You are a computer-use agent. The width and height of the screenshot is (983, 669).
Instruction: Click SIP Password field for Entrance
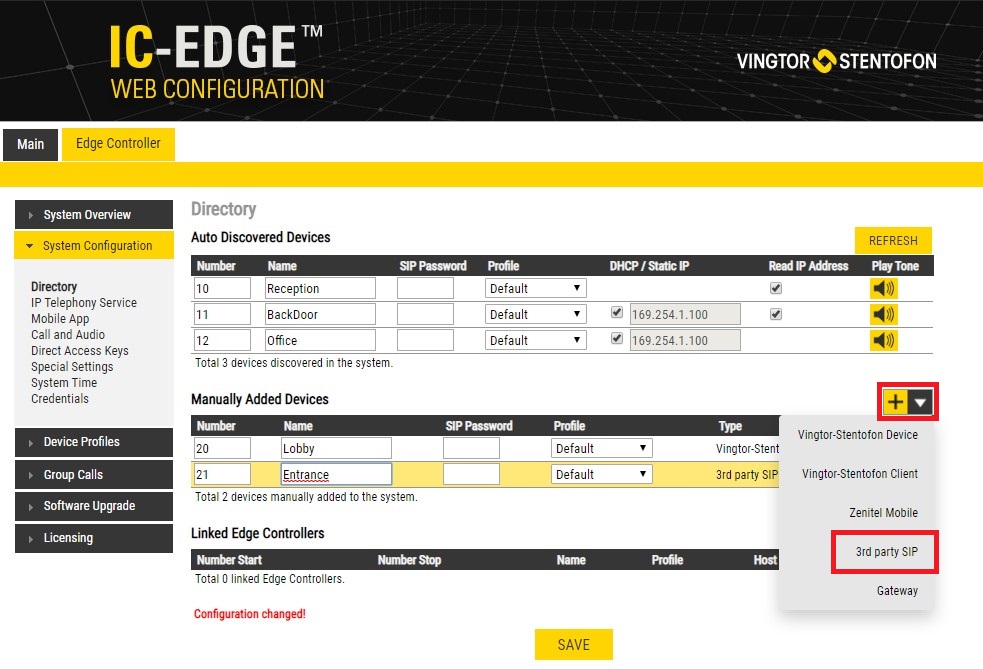pyautogui.click(x=471, y=475)
